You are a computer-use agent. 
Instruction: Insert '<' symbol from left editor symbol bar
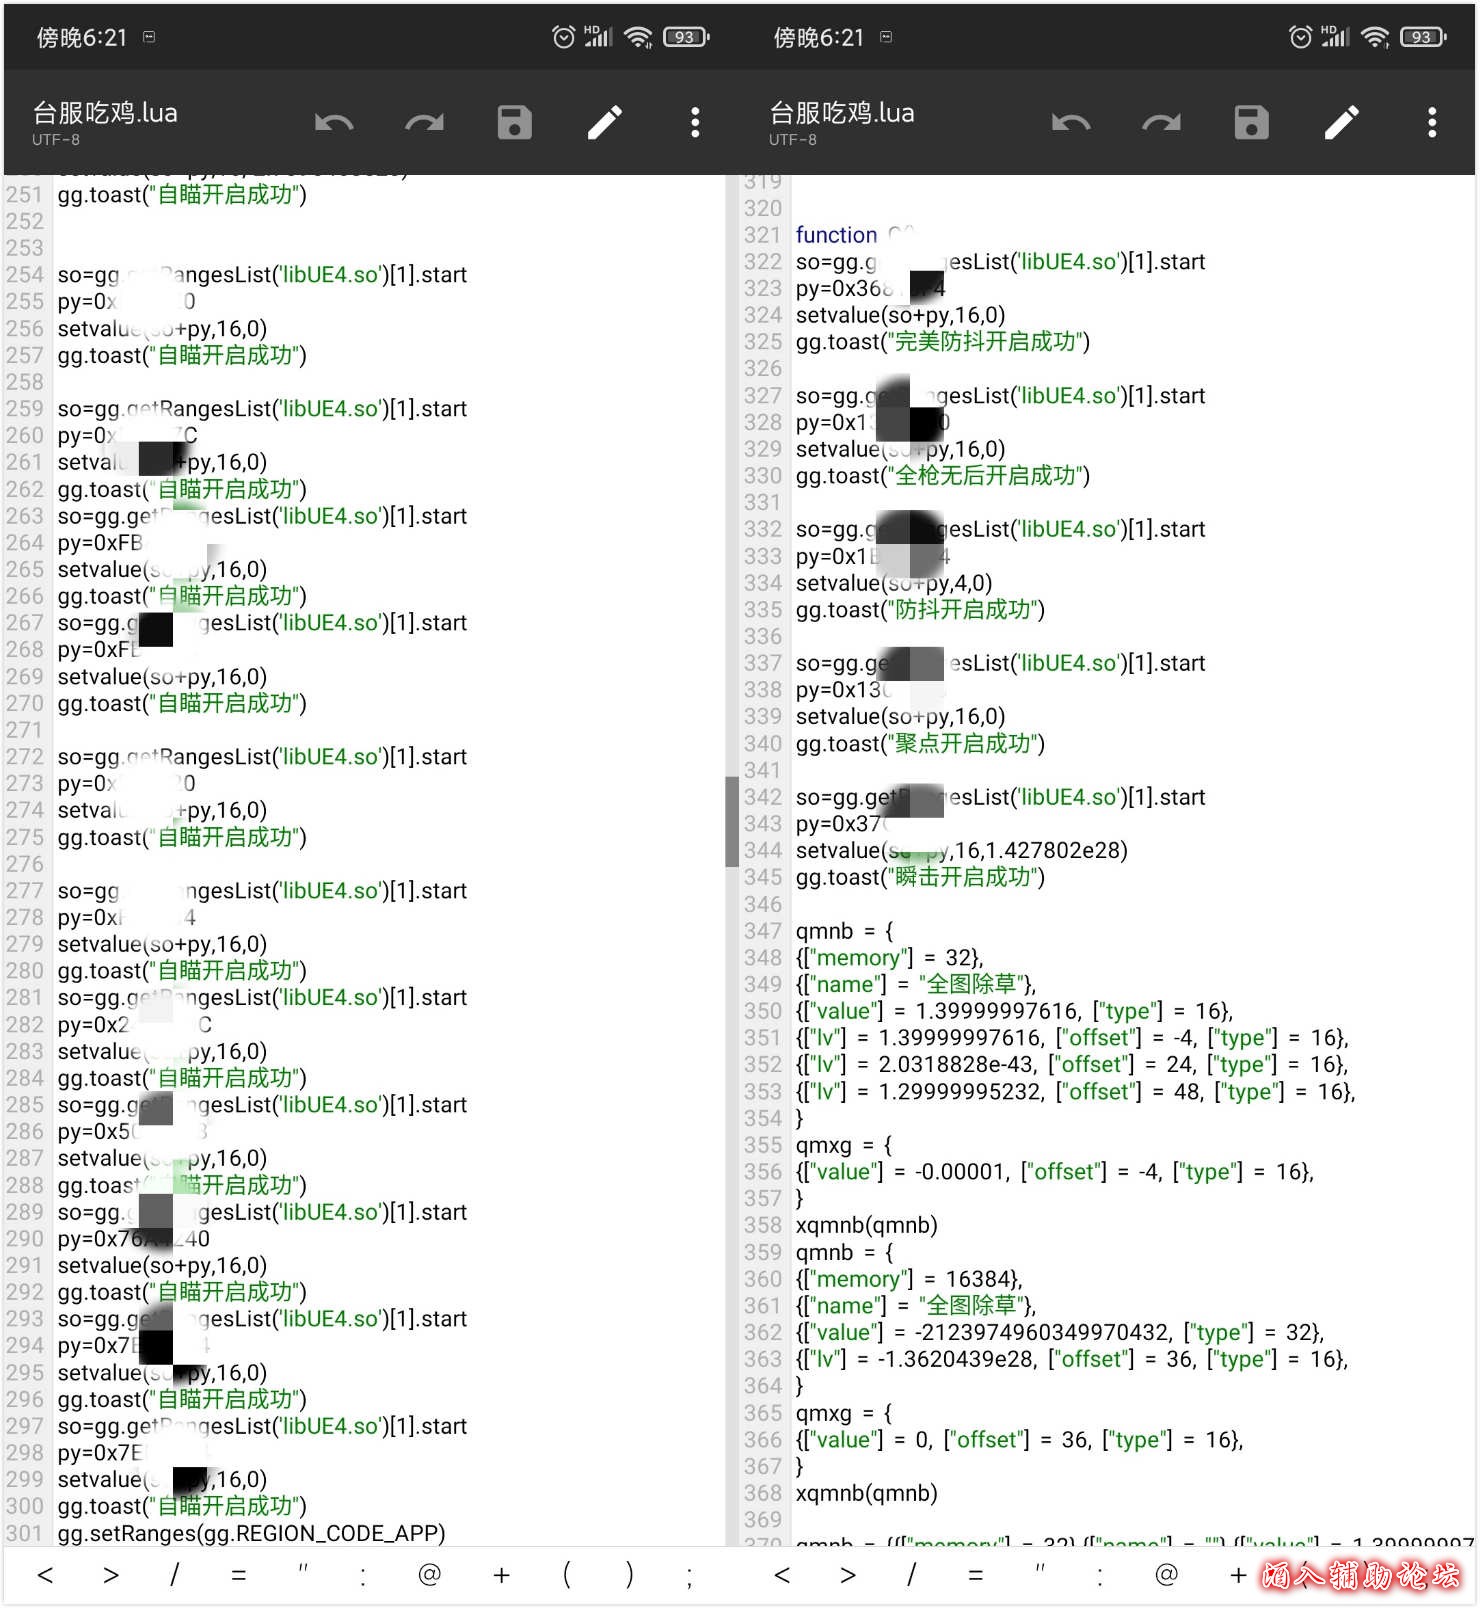tap(45, 1575)
